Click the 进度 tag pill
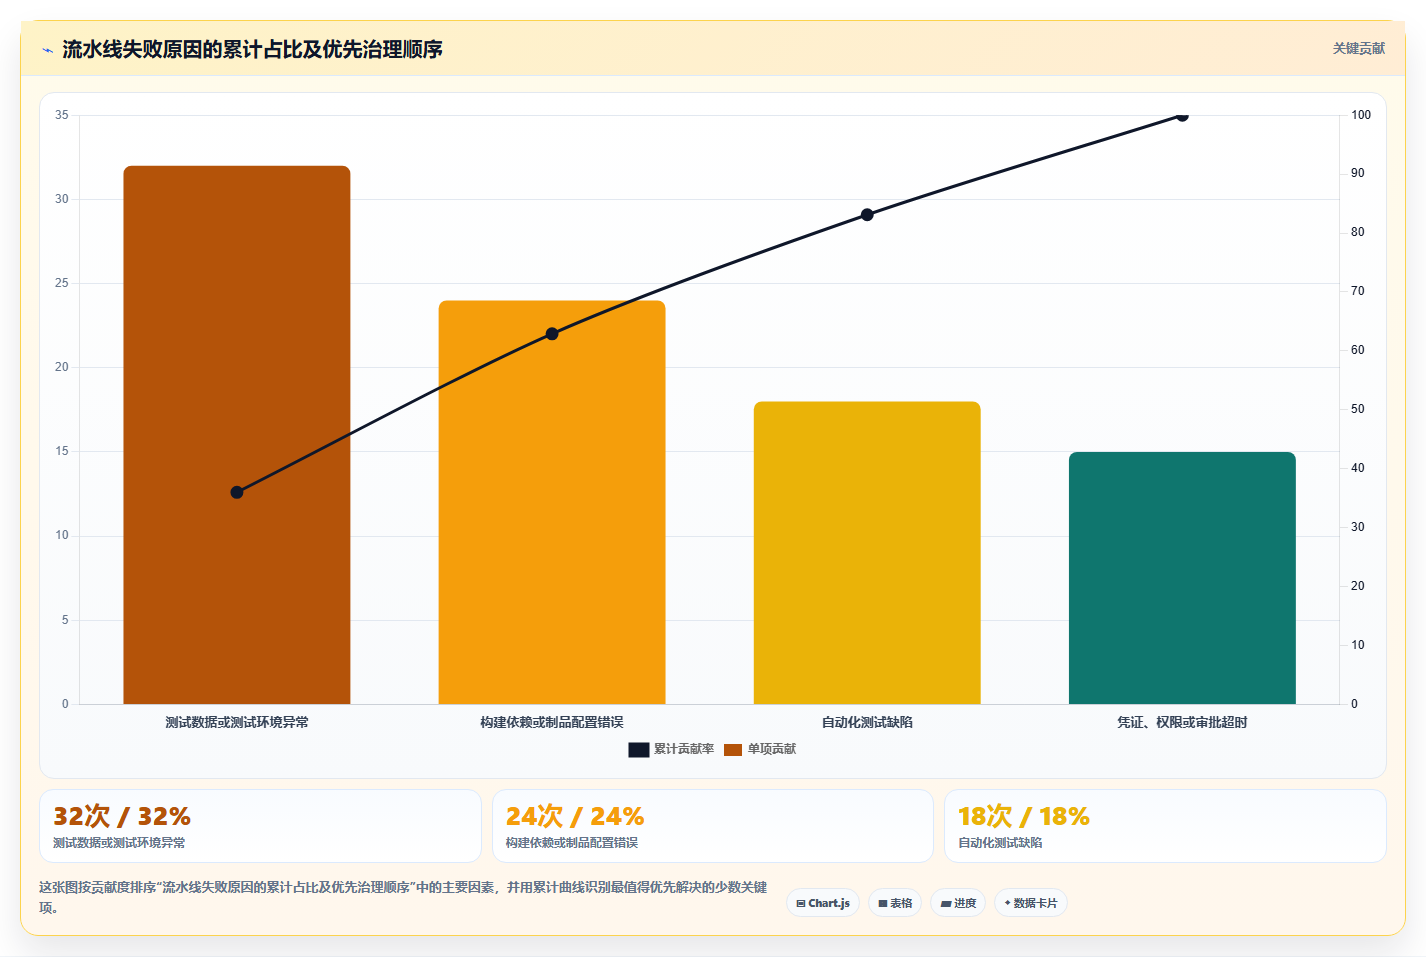This screenshot has width=1426, height=957. click(x=958, y=903)
